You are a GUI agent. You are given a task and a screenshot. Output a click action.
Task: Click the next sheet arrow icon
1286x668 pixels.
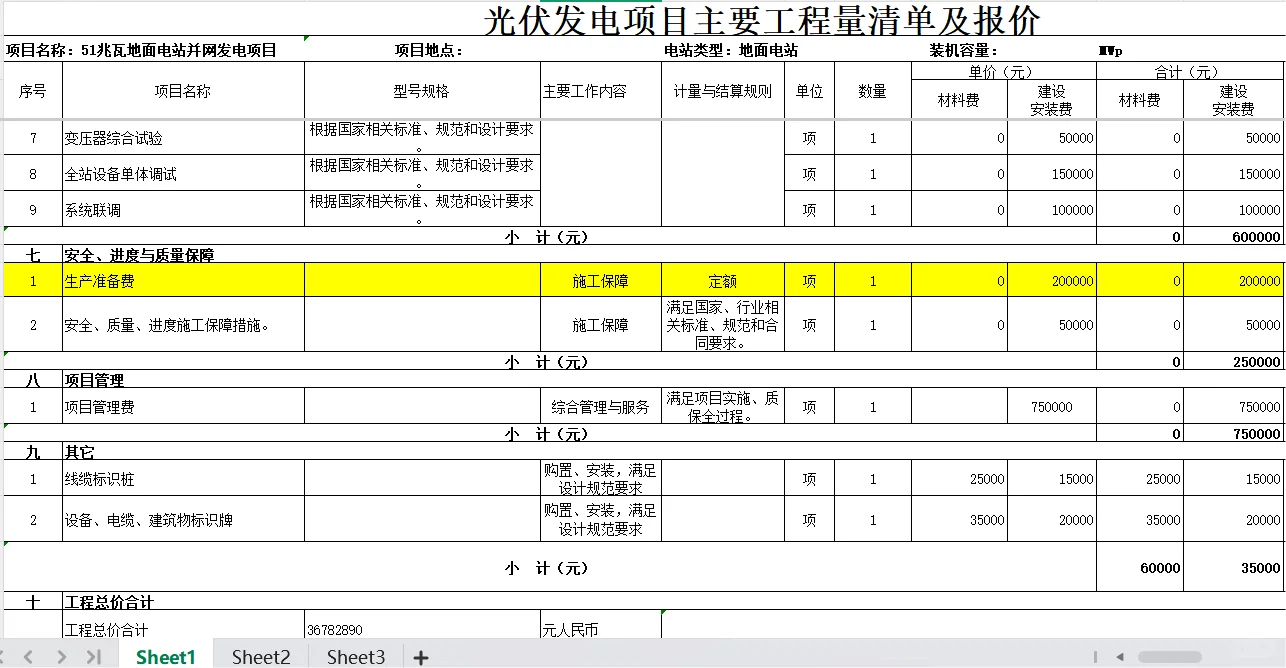point(60,657)
